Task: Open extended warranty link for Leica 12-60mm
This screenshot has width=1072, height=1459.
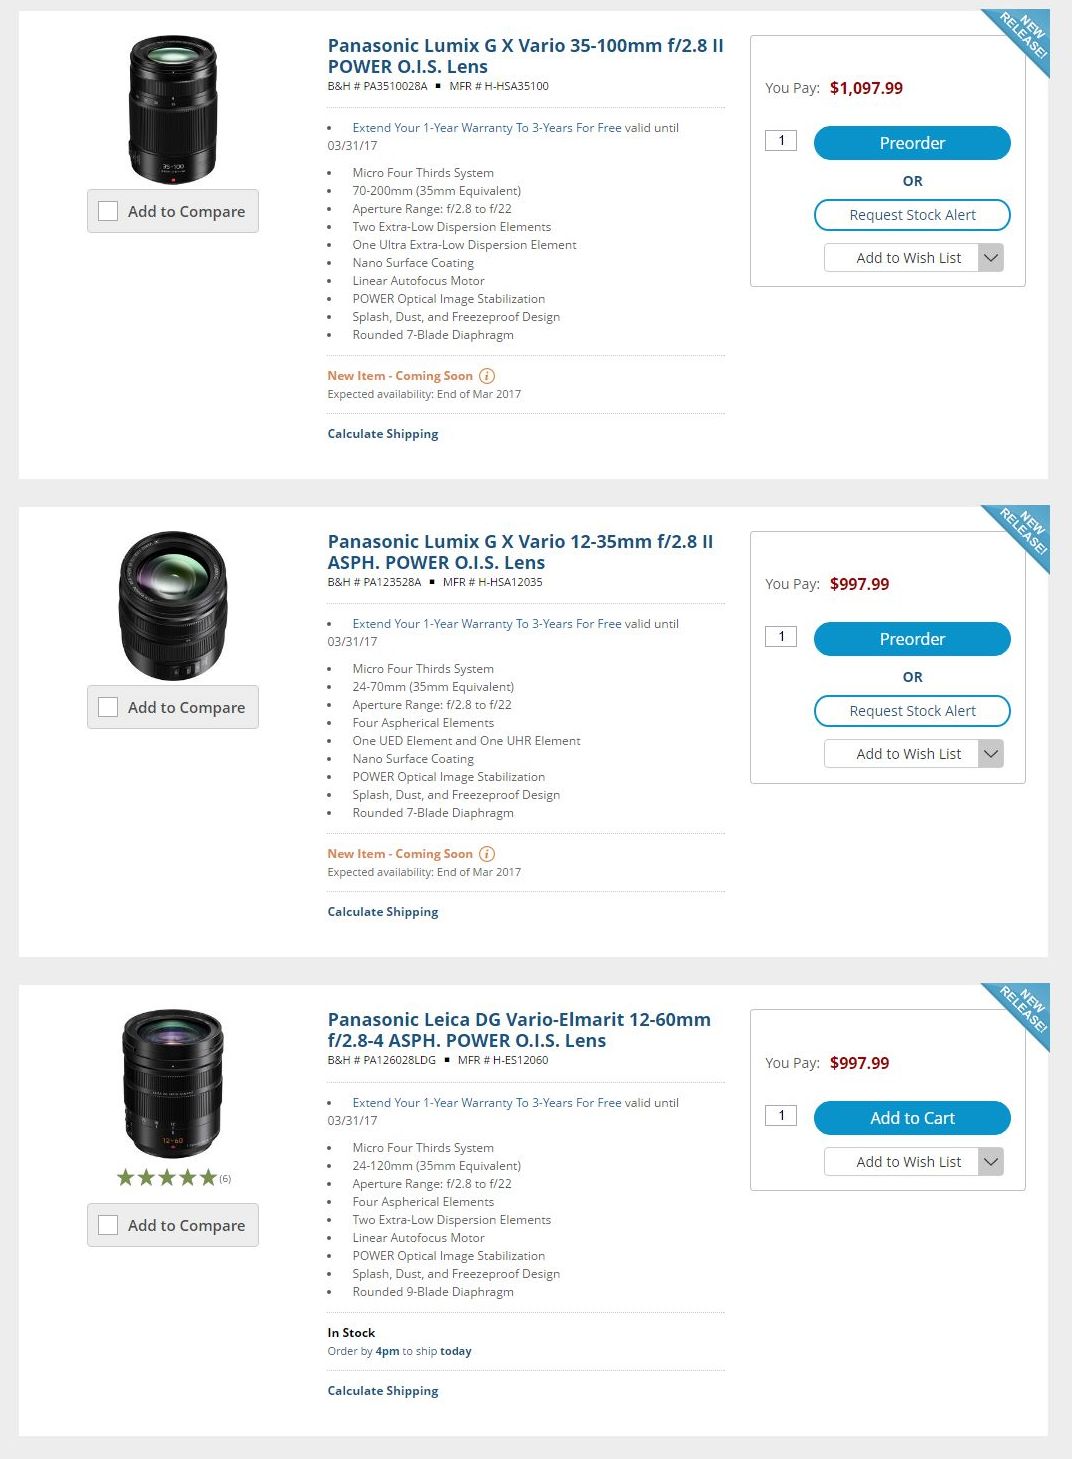Action: (487, 1103)
